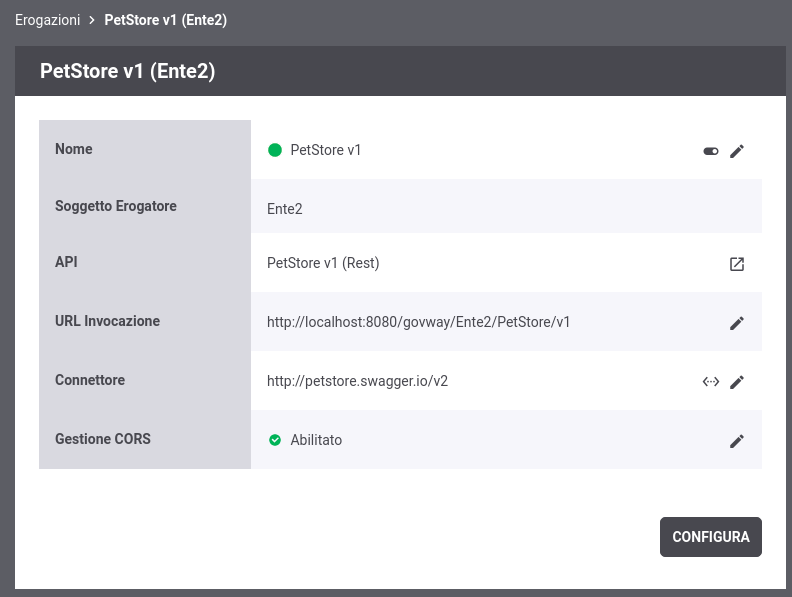Viewport: 792px width, 597px height.
Task: Edit the Gestione CORS pencil icon
Action: coord(737,441)
